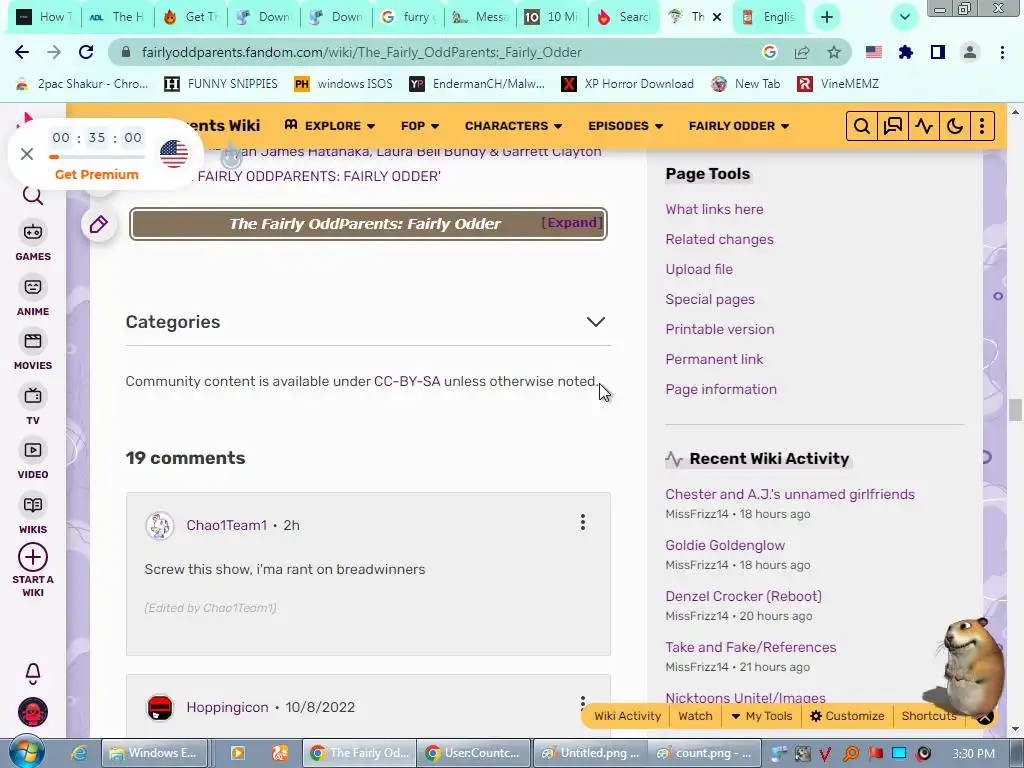The width and height of the screenshot is (1024, 768).
Task: Open the GAMES section in Fandom sidebar
Action: click(x=33, y=242)
